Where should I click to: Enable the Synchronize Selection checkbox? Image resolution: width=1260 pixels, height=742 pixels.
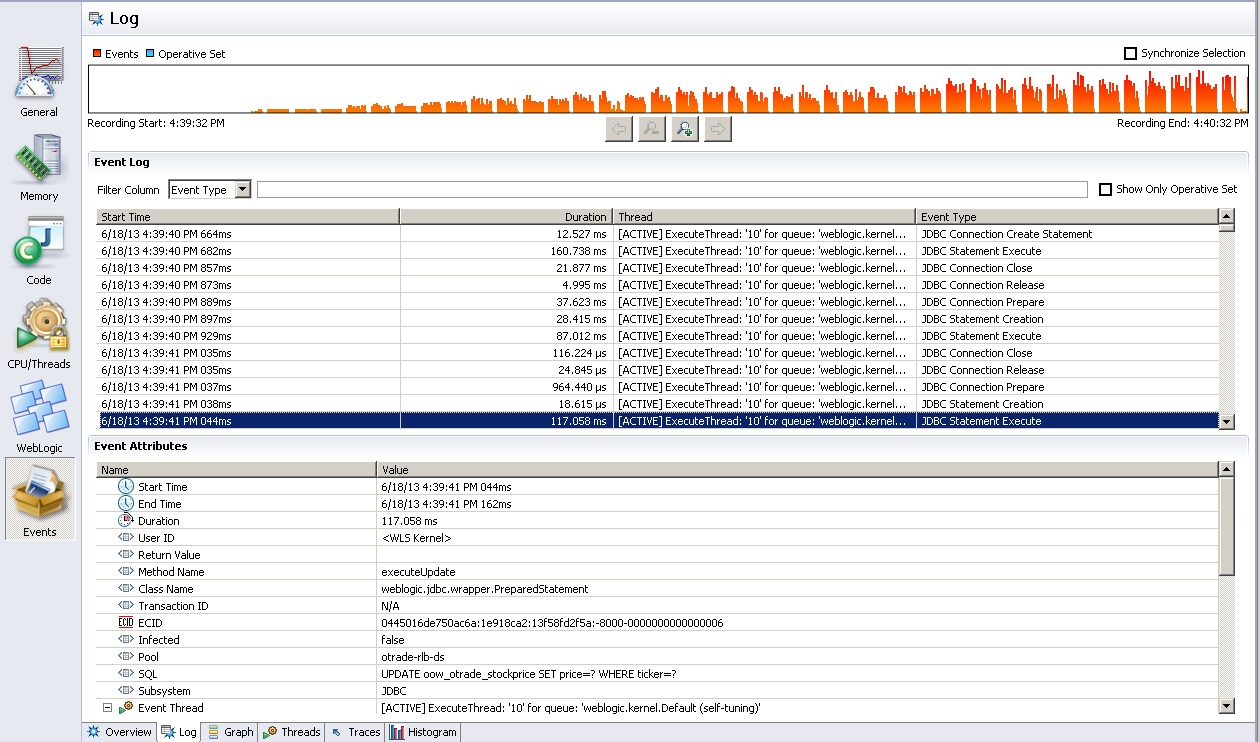click(1131, 54)
